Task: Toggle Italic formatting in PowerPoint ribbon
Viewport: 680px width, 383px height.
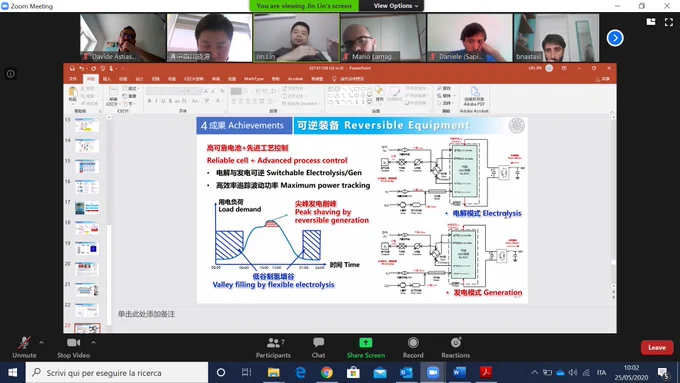Action: [x=156, y=101]
